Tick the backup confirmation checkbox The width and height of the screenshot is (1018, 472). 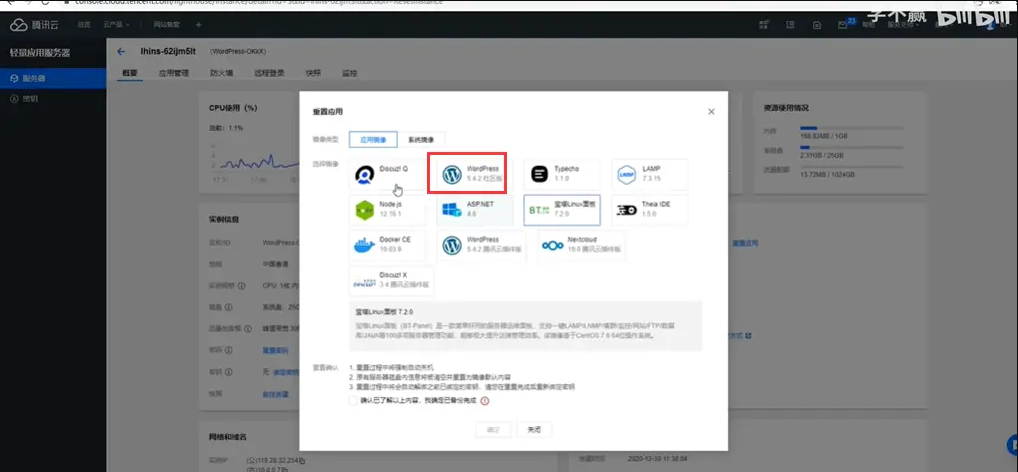click(x=353, y=401)
